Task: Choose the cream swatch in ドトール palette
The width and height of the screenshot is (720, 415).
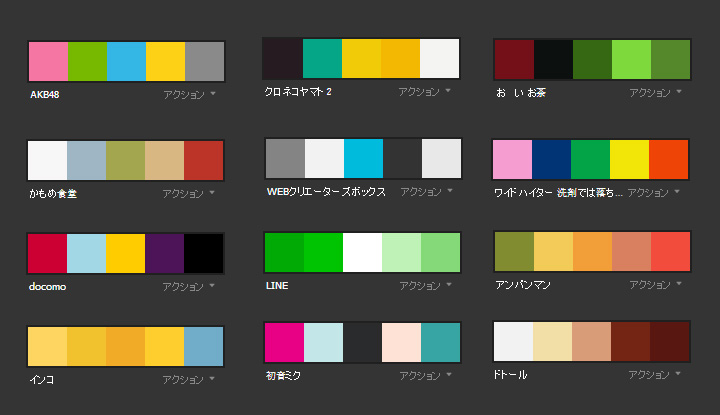Action: point(552,342)
